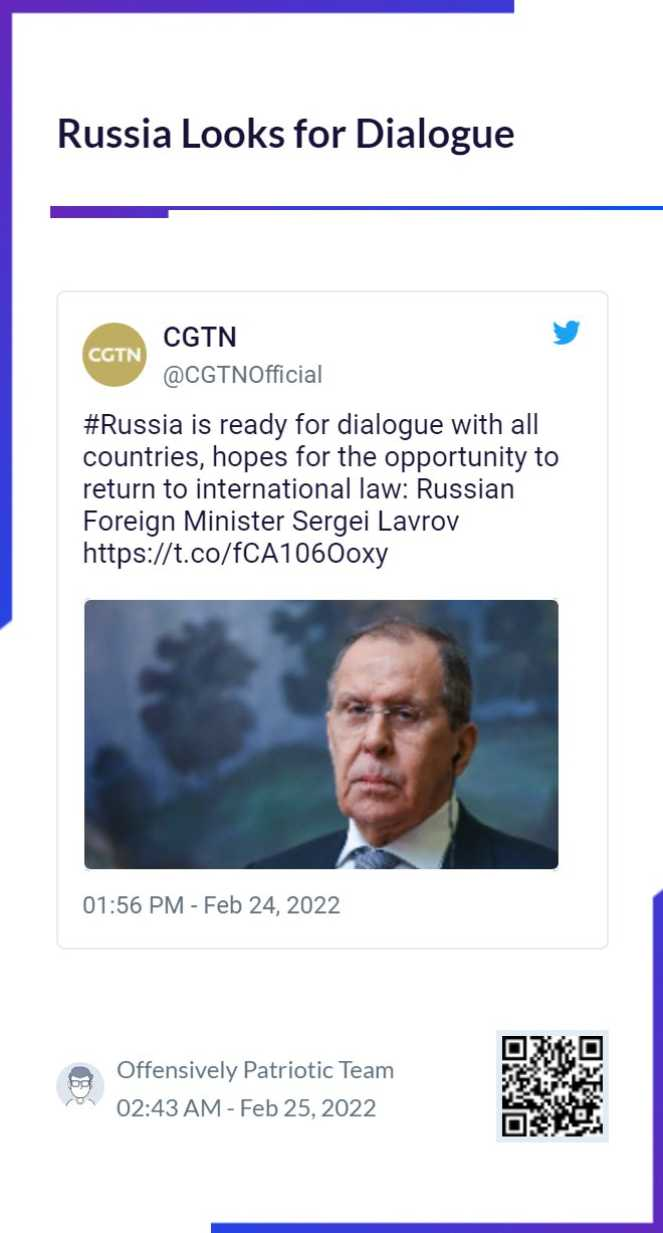Click the CGTN account name
663x1233 pixels.
[200, 337]
